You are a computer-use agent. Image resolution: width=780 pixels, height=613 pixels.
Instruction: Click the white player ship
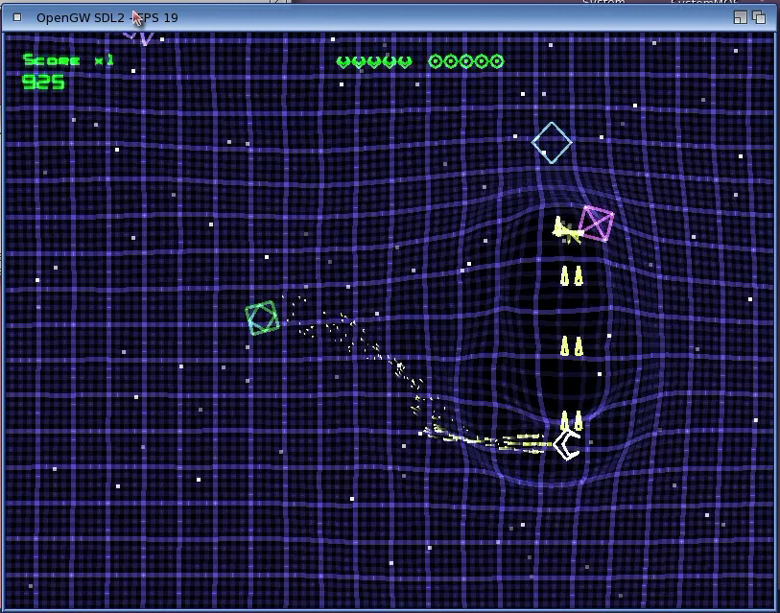(x=567, y=445)
